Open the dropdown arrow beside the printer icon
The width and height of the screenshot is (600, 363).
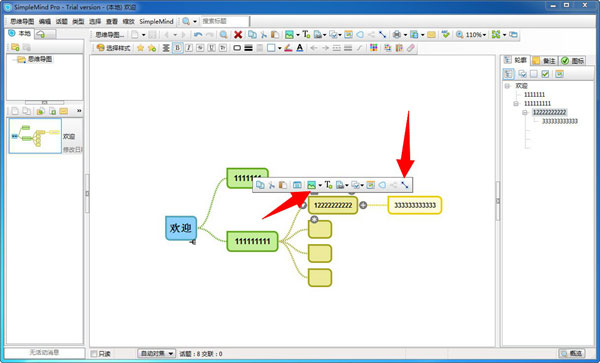[405, 35]
